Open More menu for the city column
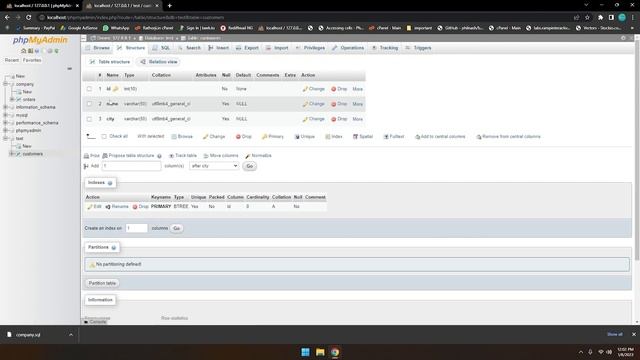Screen dimensions: 640x360 [358, 119]
